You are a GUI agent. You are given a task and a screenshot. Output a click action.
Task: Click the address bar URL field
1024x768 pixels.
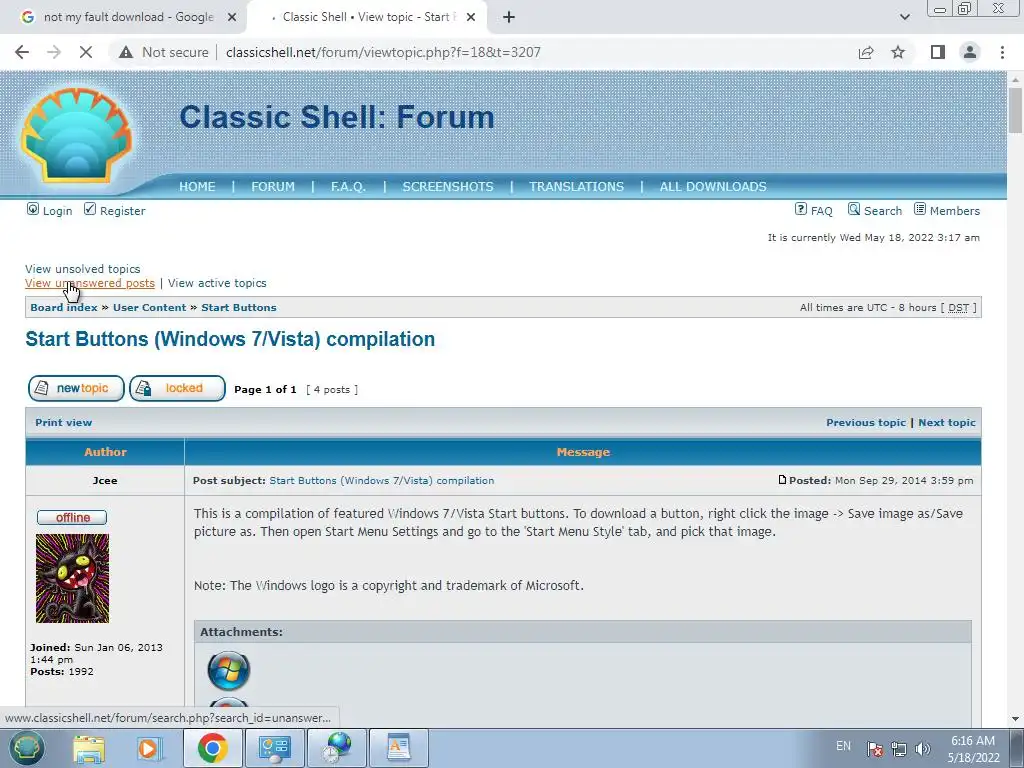[383, 52]
